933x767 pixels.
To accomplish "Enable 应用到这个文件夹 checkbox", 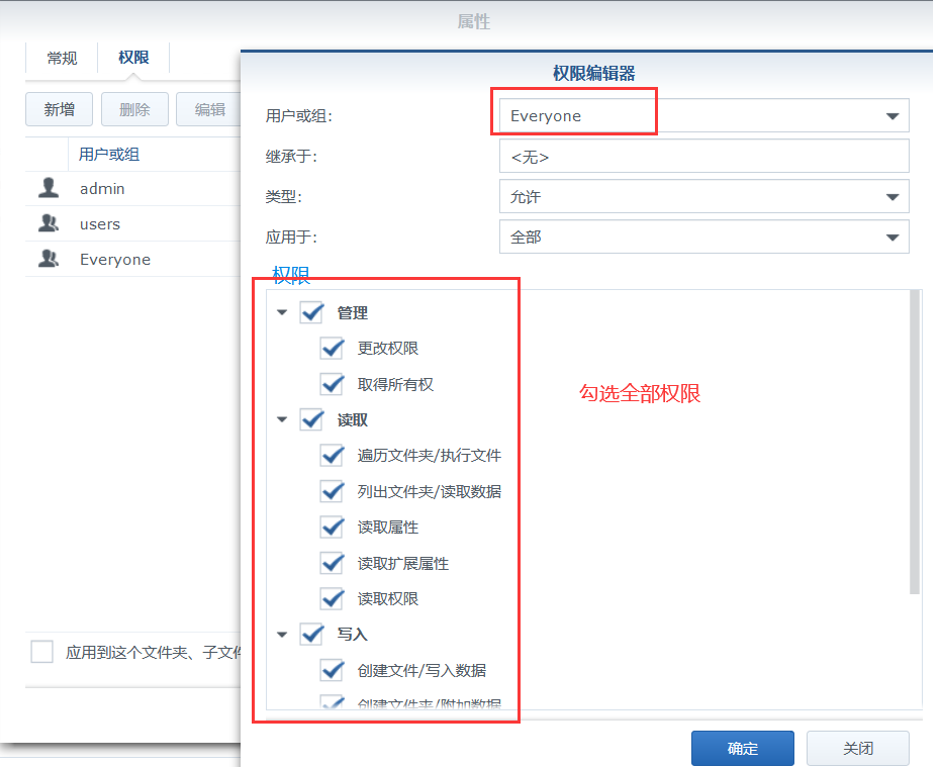I will coord(42,652).
